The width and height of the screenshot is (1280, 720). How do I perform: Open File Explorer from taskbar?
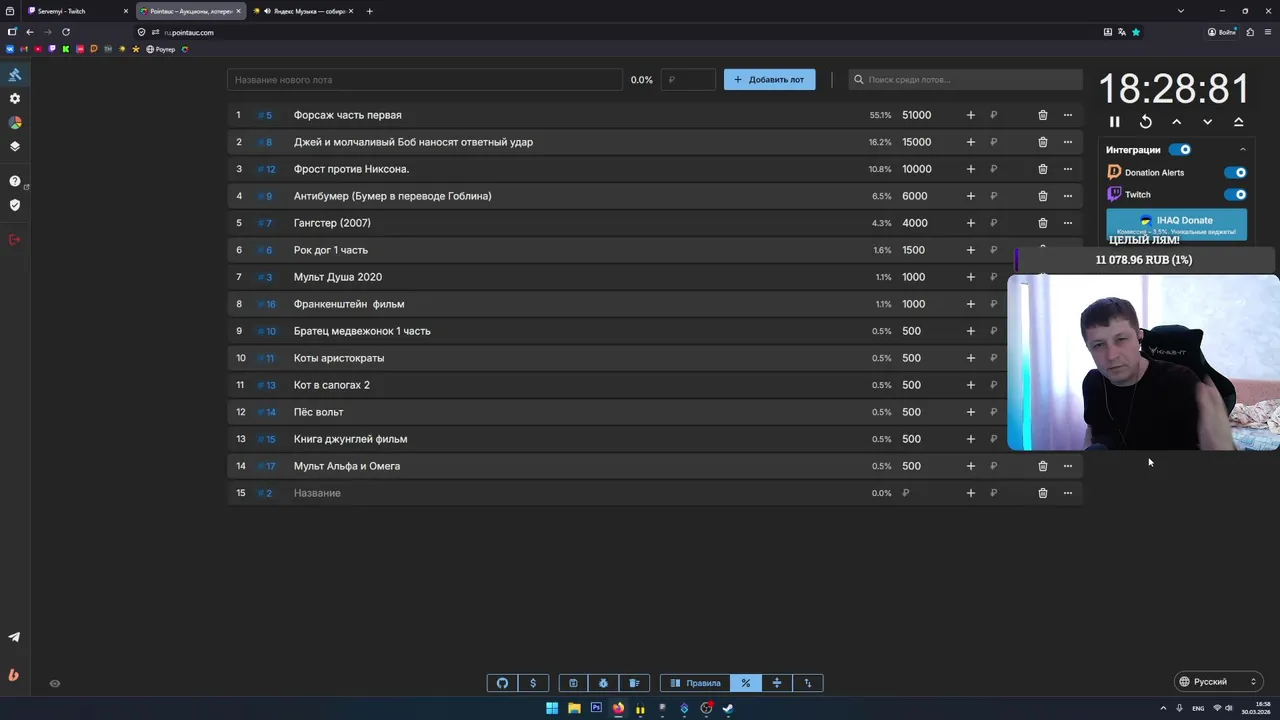point(574,708)
